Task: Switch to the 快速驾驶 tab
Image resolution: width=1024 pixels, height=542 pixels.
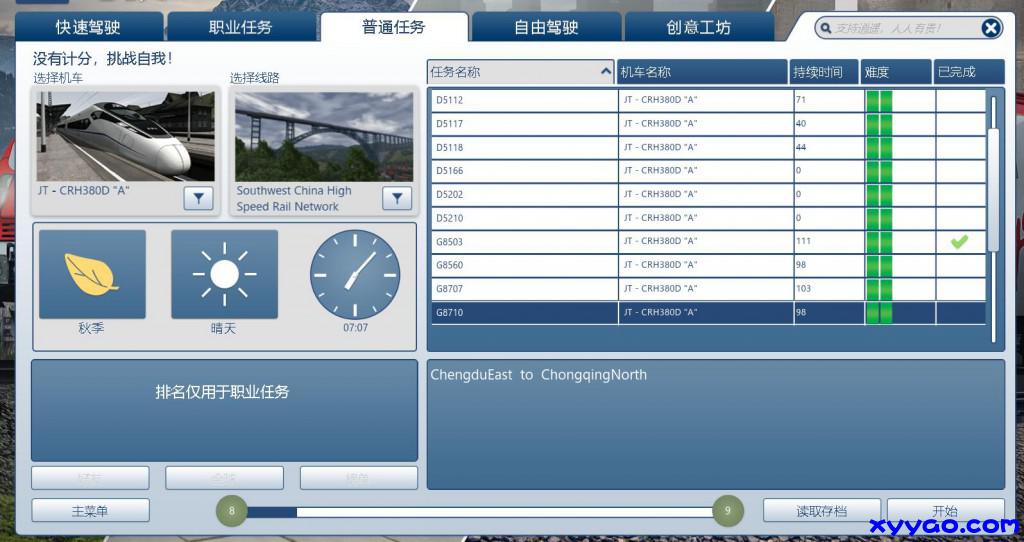Action: point(88,27)
